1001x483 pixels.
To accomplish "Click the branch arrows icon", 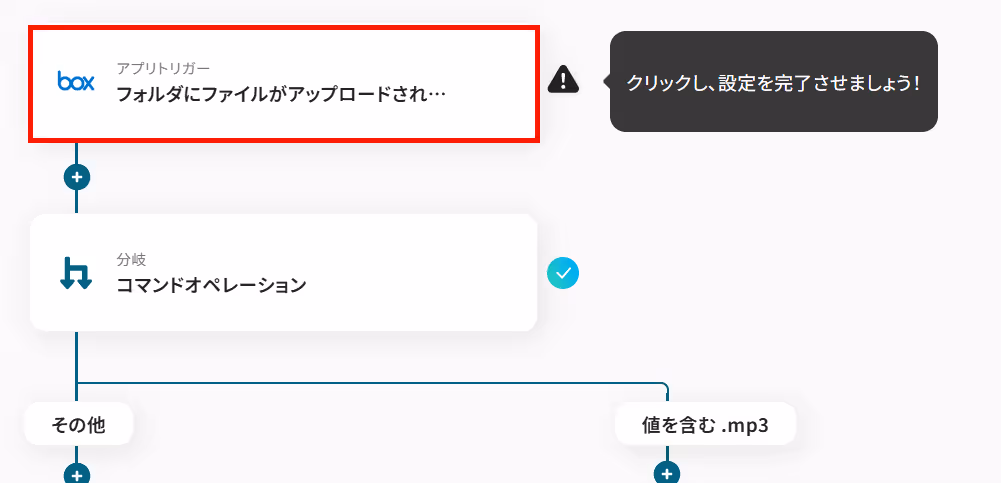I will pos(76,273).
